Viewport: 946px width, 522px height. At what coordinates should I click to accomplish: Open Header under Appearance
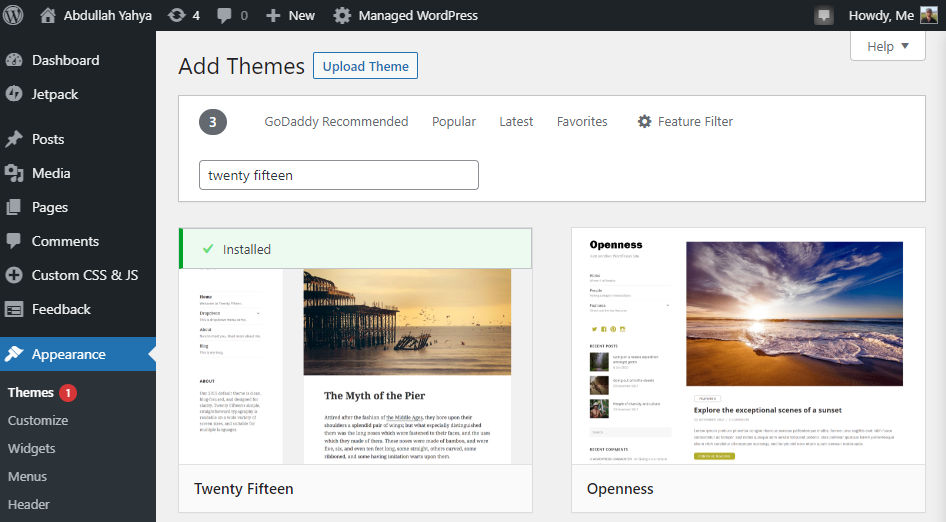pos(28,504)
